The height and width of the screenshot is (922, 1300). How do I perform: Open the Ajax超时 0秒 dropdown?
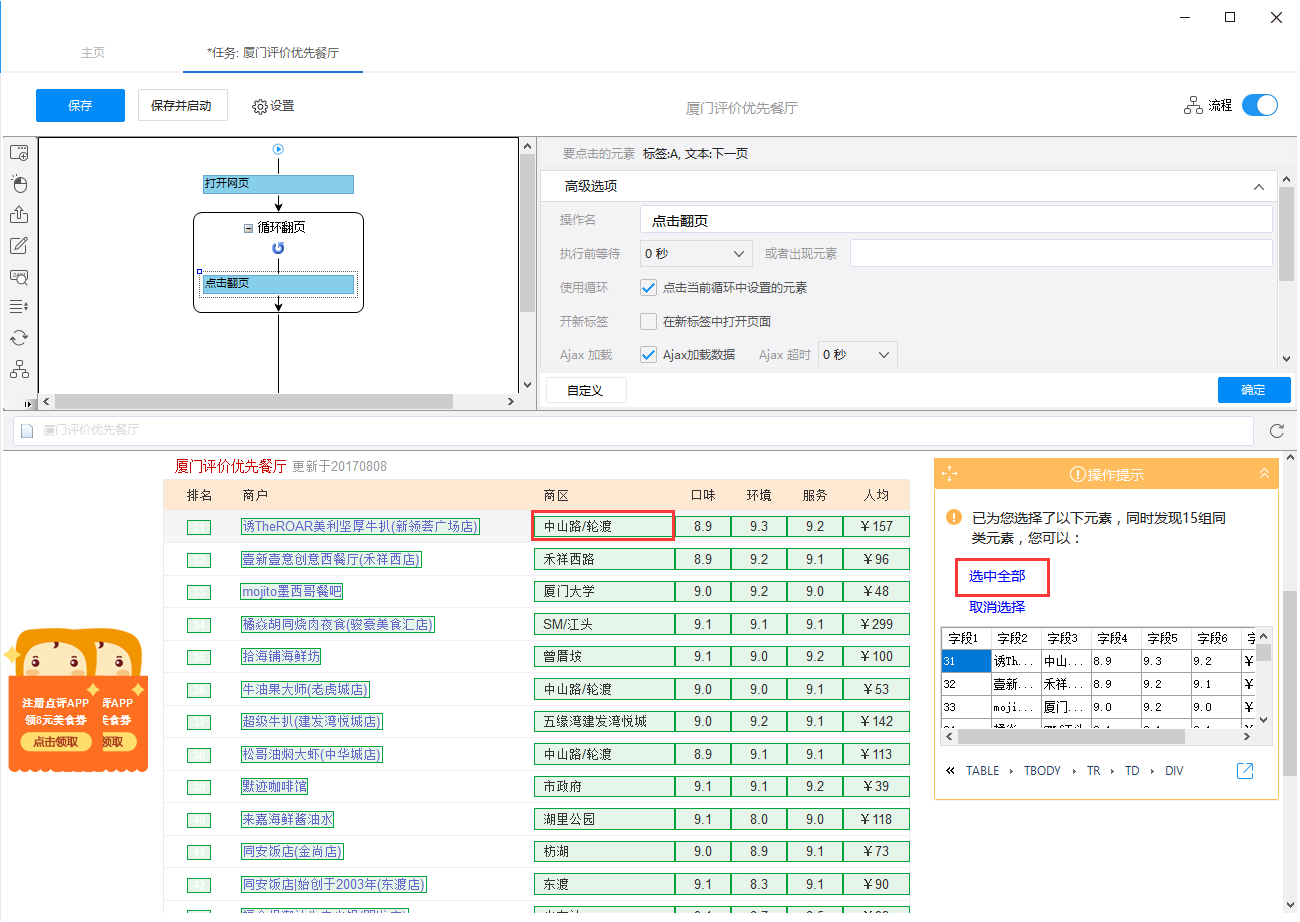857,354
